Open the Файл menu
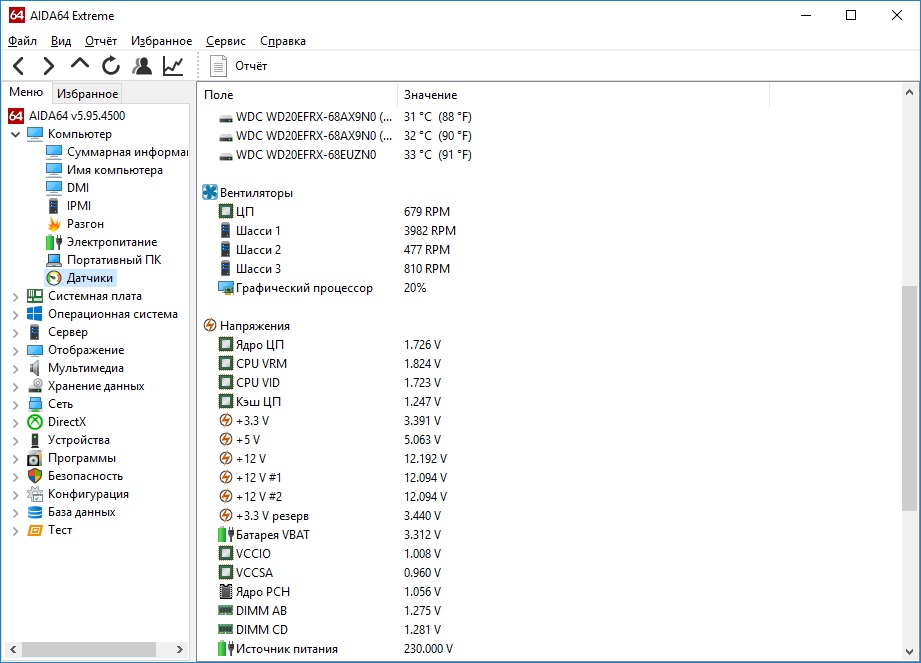This screenshot has height=663, width=921. (x=22, y=41)
